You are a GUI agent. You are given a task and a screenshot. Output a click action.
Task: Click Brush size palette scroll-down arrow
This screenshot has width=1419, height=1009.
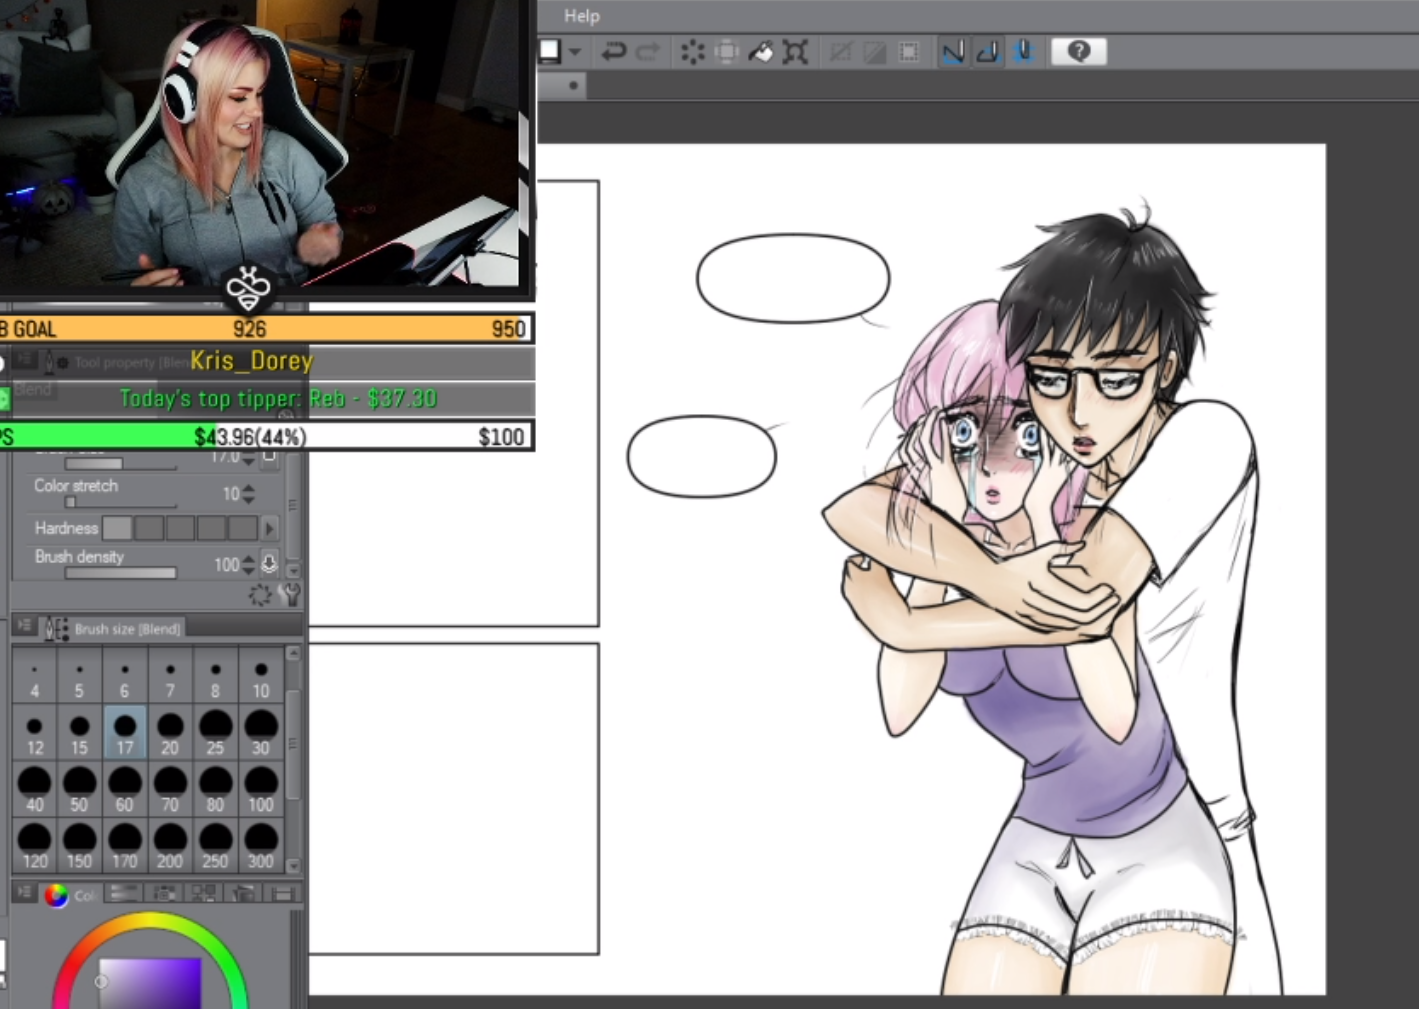[293, 866]
